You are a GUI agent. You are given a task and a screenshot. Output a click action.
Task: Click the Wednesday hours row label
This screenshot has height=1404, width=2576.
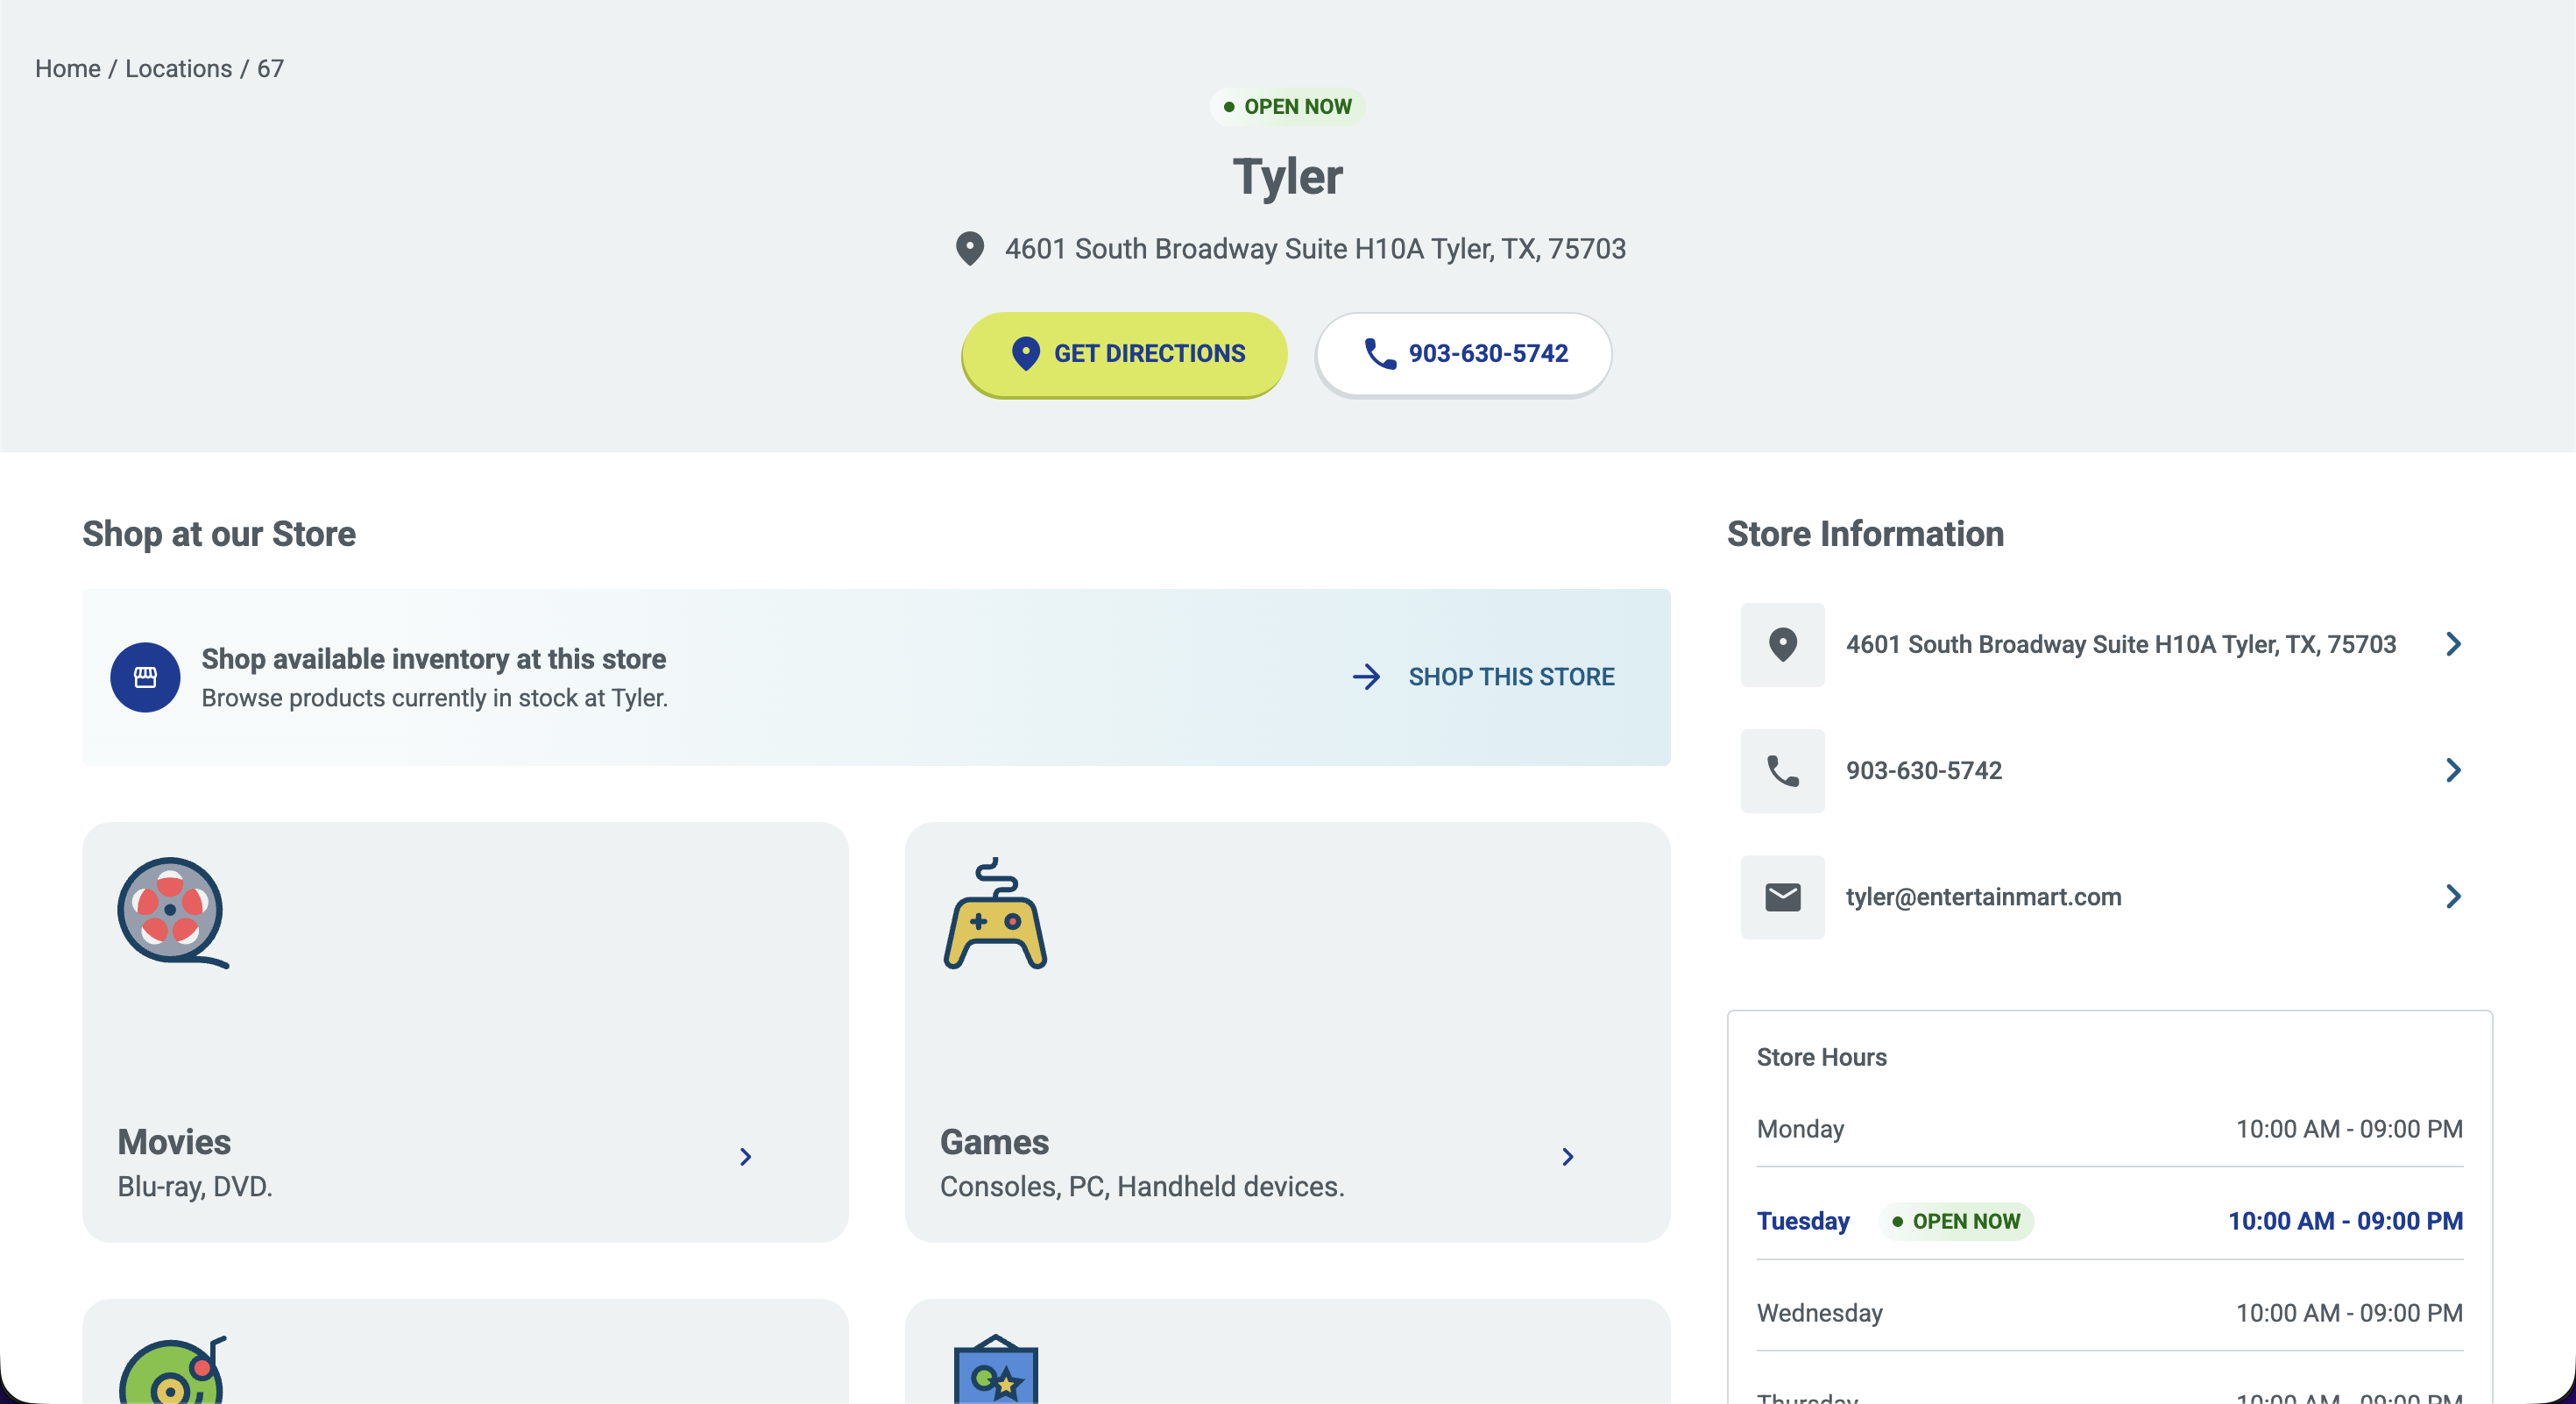1819,1313
